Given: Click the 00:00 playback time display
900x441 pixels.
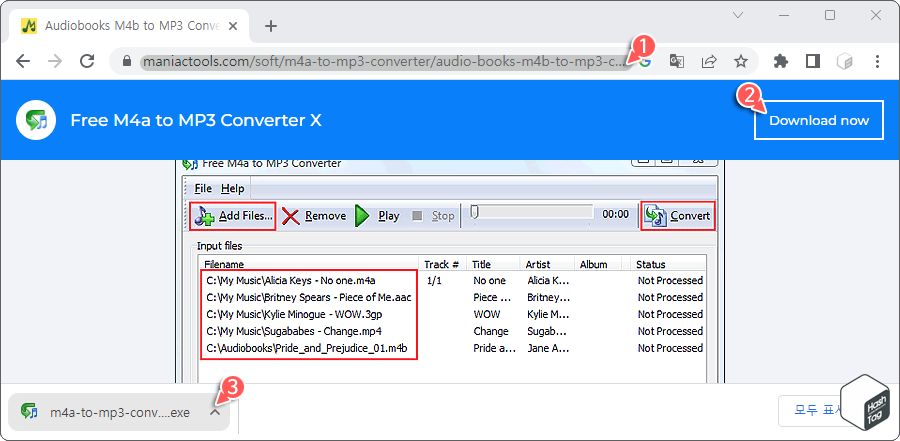Looking at the screenshot, I should pos(615,214).
